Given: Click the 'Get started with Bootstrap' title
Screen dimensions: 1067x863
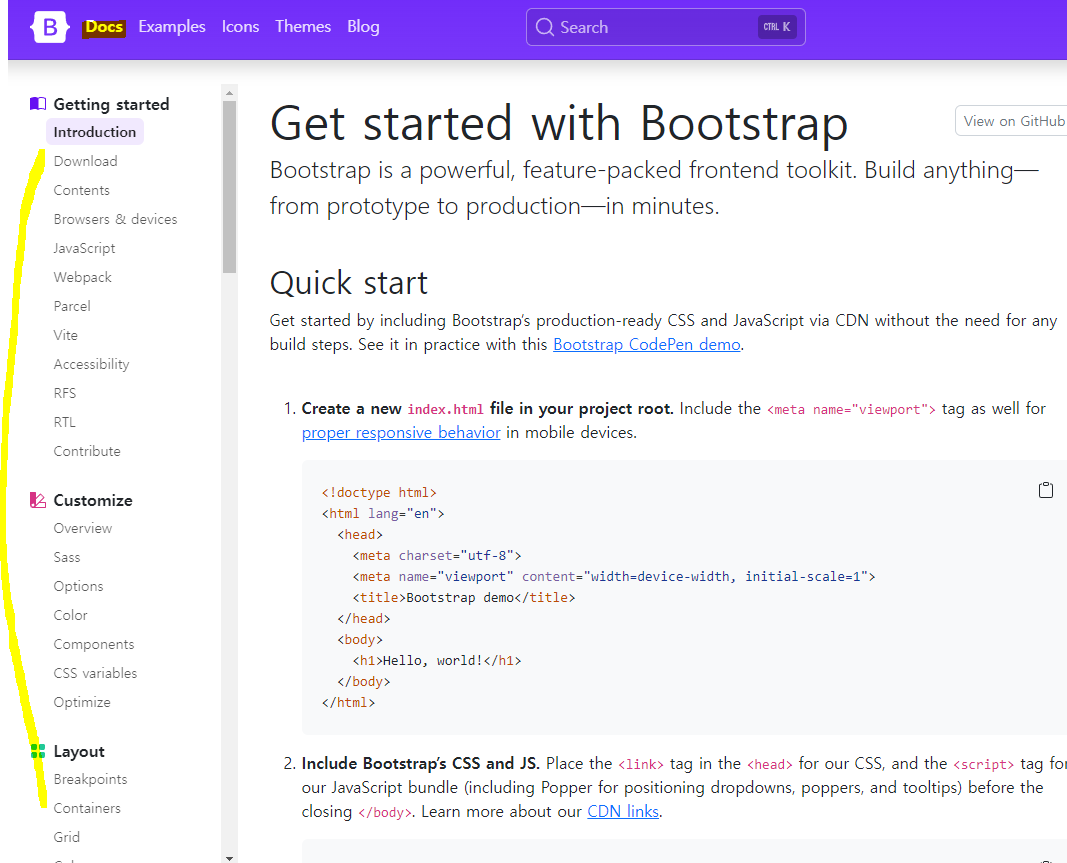Looking at the screenshot, I should pyautogui.click(x=559, y=123).
